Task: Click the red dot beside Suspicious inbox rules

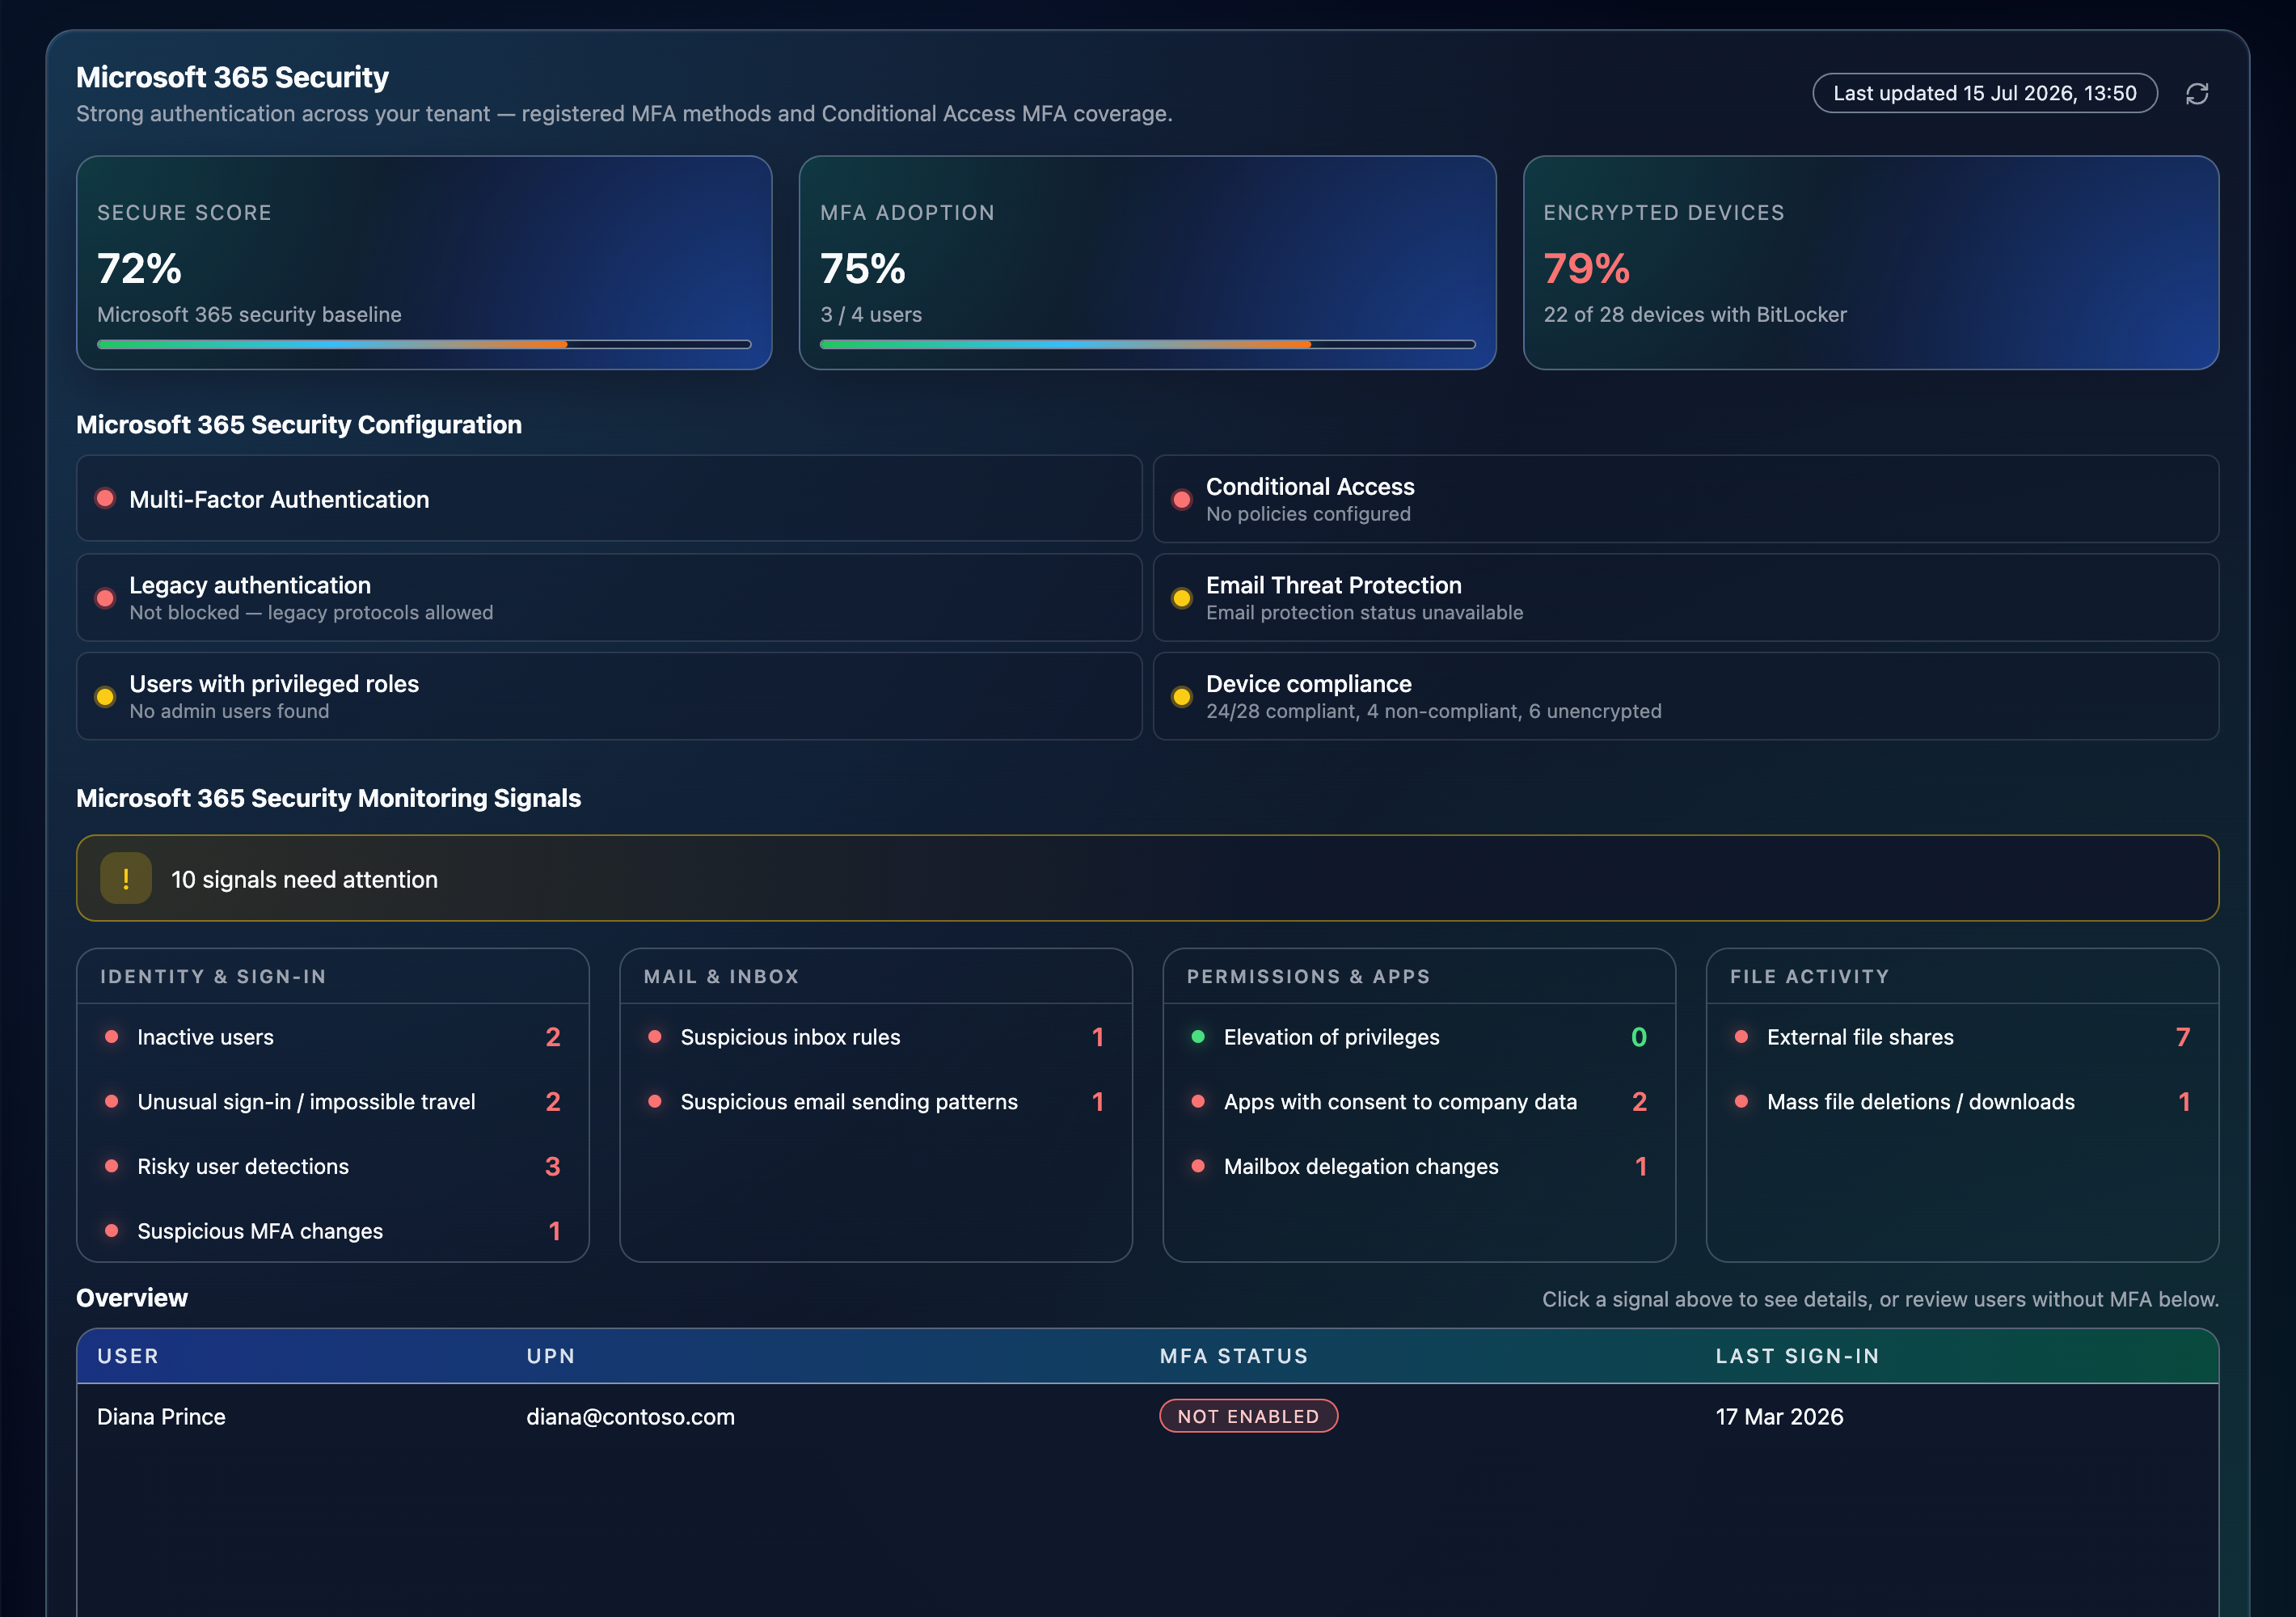Action: pos(655,1036)
